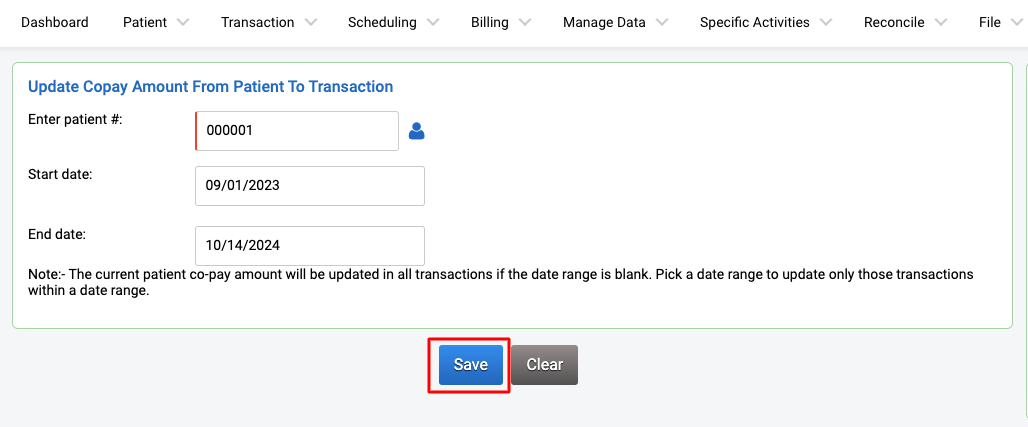Open the Patient menu
This screenshot has width=1028, height=427.
(145, 22)
